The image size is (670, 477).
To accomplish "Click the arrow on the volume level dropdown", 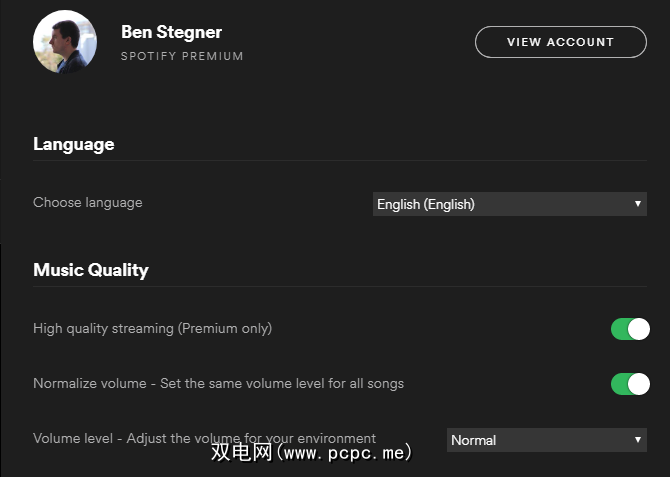I will [x=638, y=440].
